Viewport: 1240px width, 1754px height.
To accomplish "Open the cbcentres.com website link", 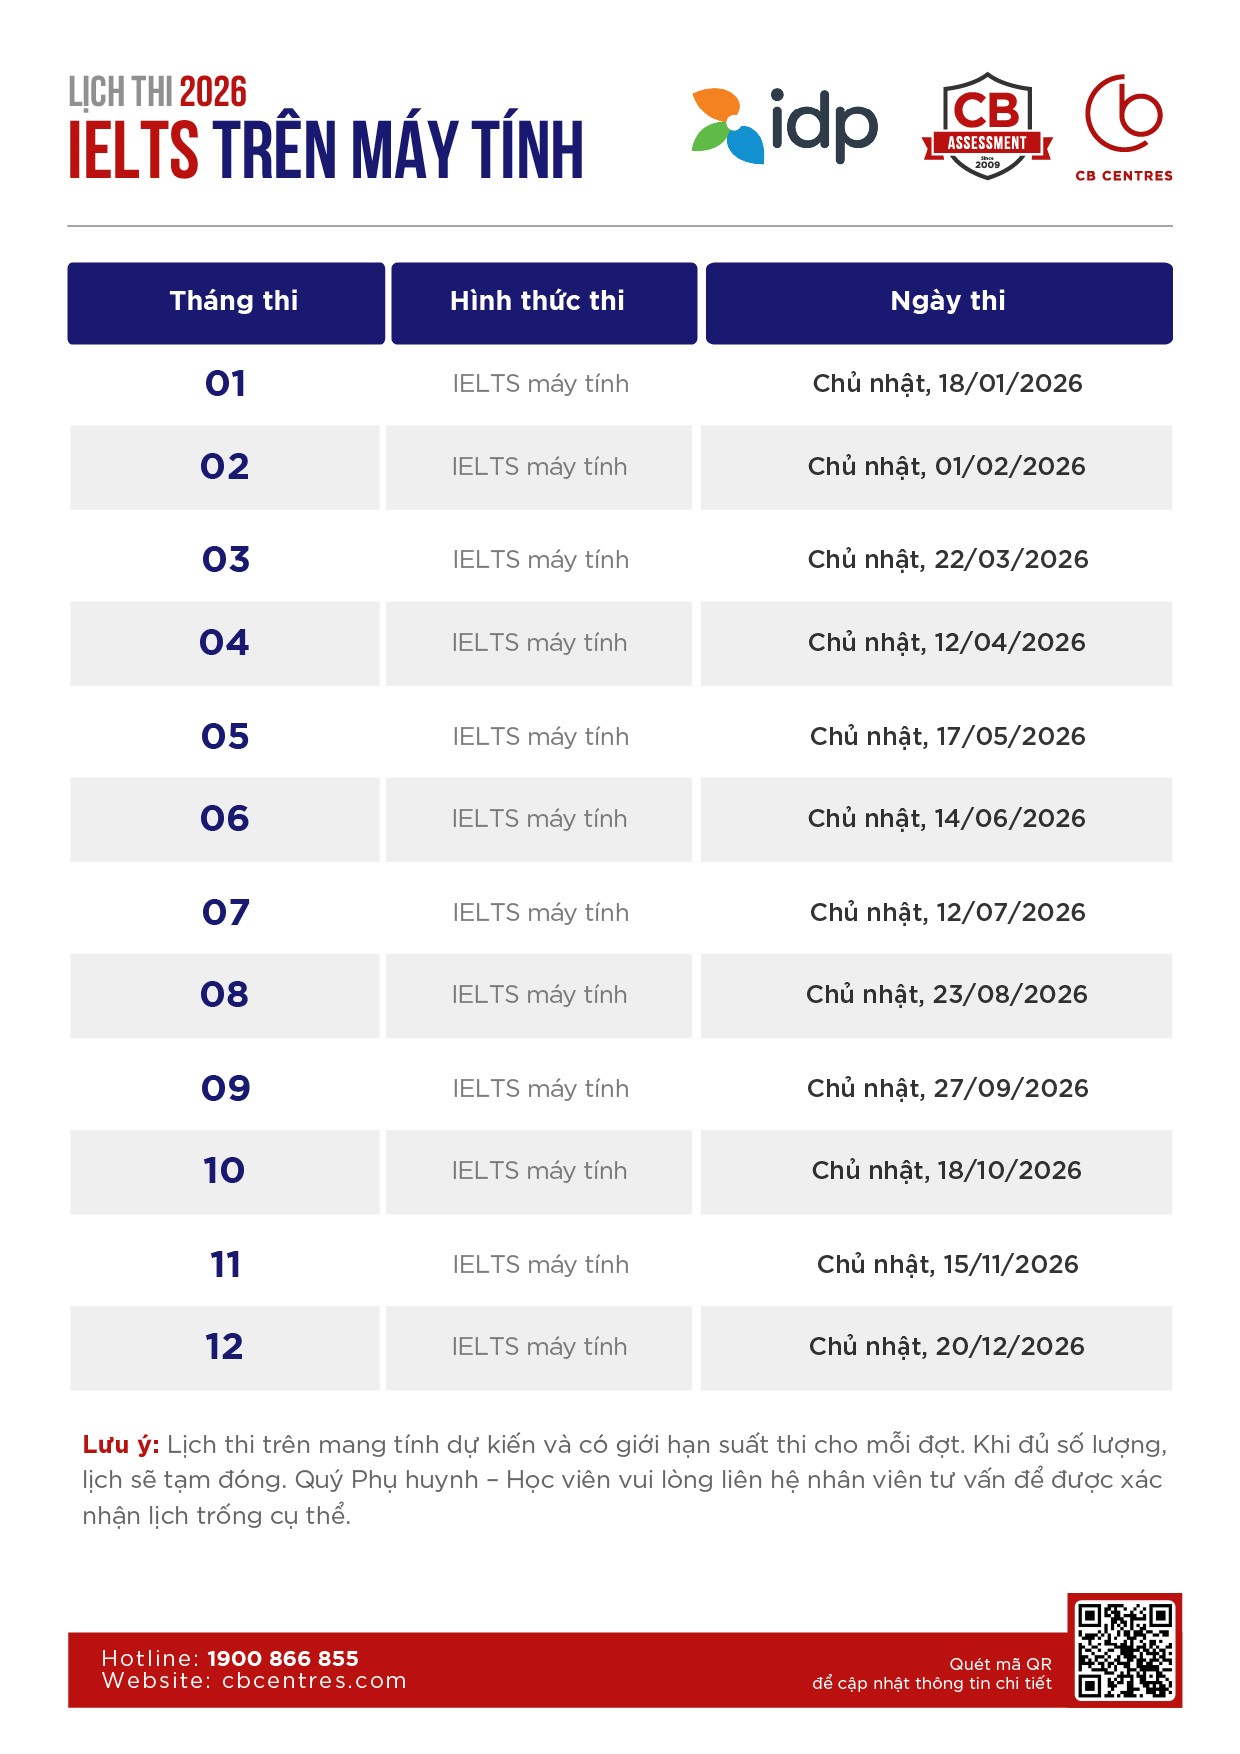I will [314, 1681].
